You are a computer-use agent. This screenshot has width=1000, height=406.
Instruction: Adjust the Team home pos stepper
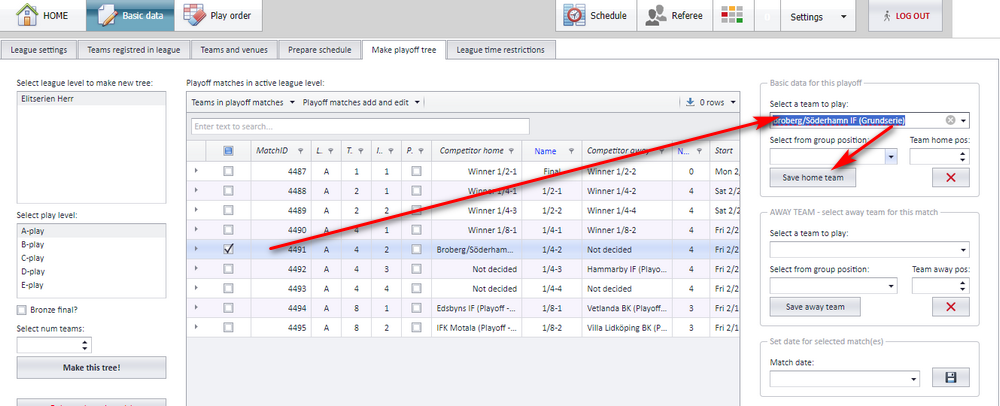pyautogui.click(x=964, y=156)
